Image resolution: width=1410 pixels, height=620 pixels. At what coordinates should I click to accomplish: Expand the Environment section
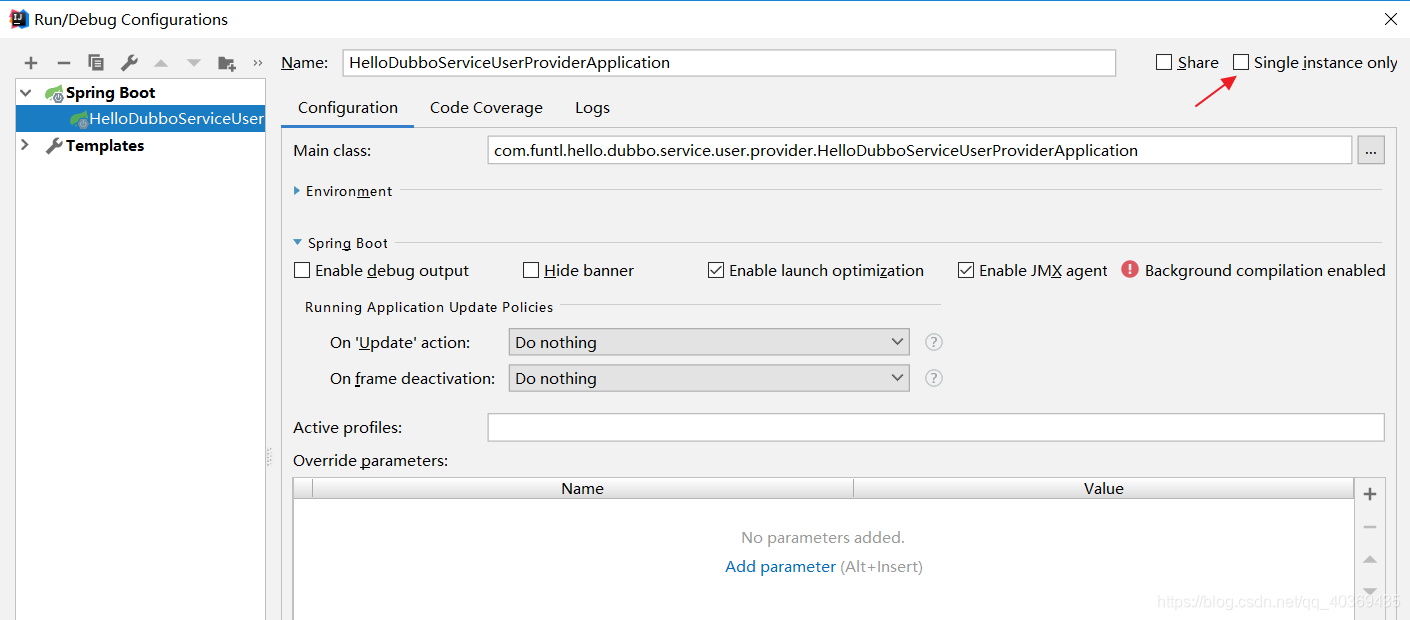click(297, 191)
